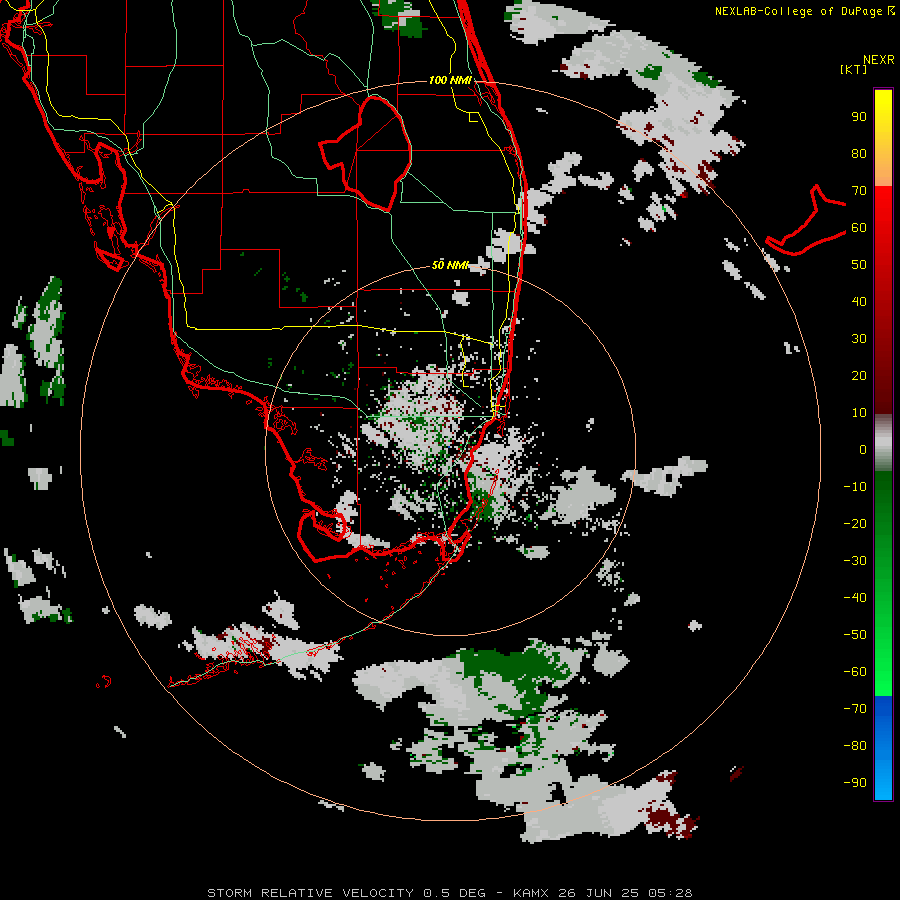The image size is (900, 900).
Task: Click the -50 value on velocity scale
Action: point(855,635)
